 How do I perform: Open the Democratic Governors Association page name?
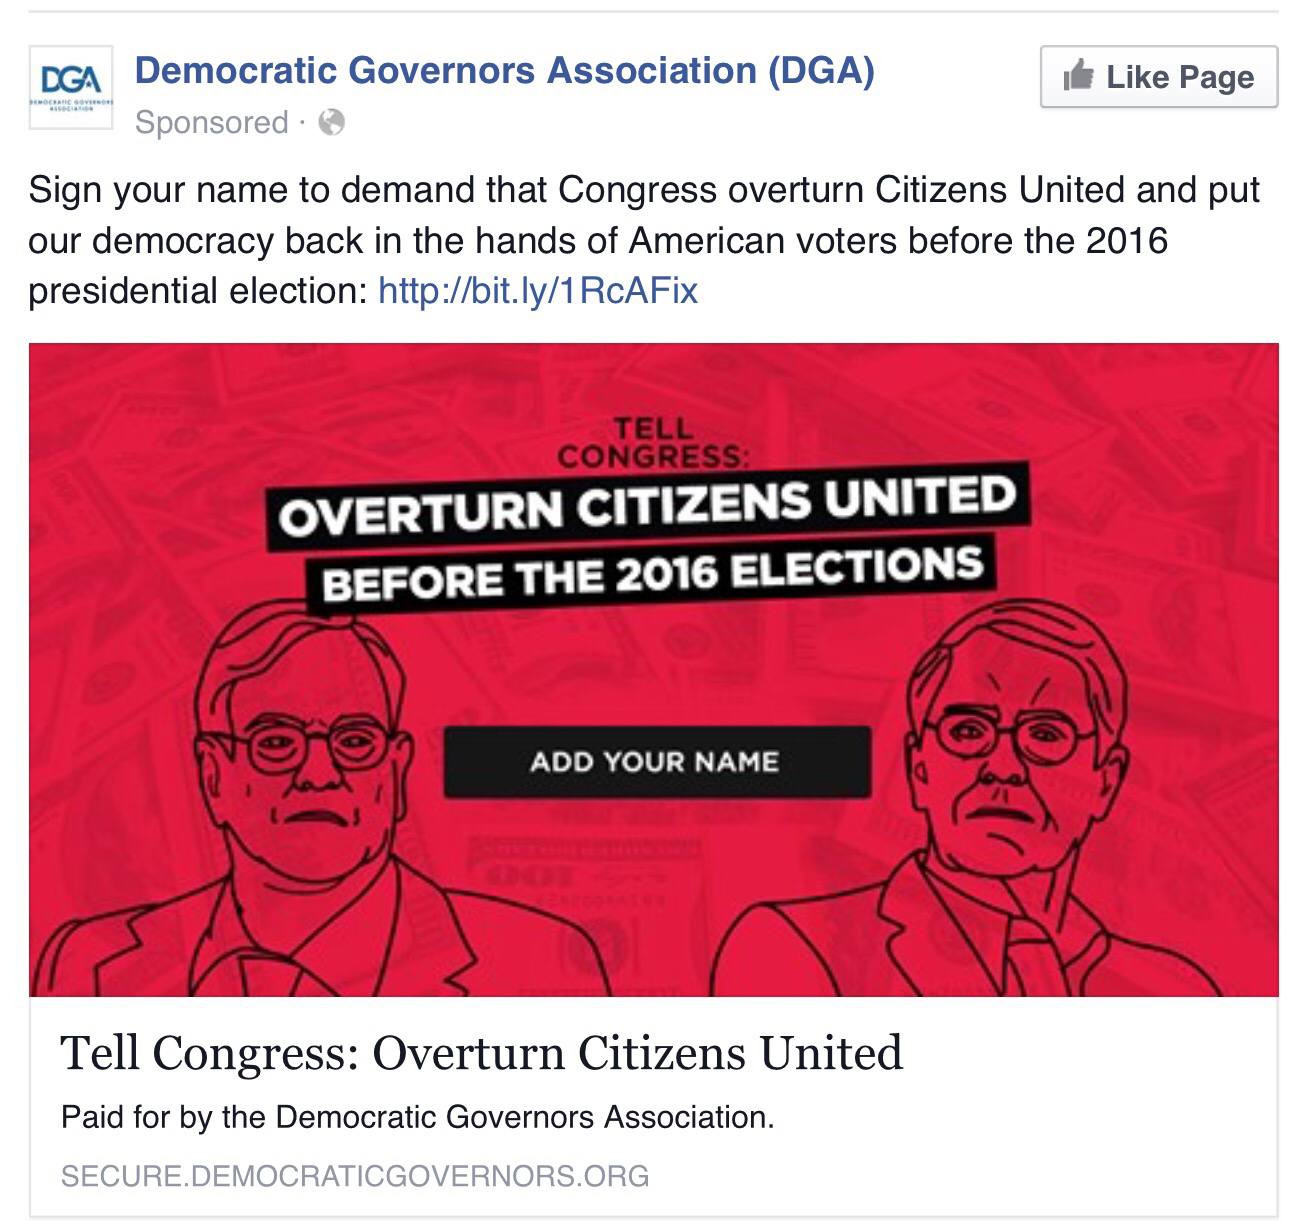504,71
